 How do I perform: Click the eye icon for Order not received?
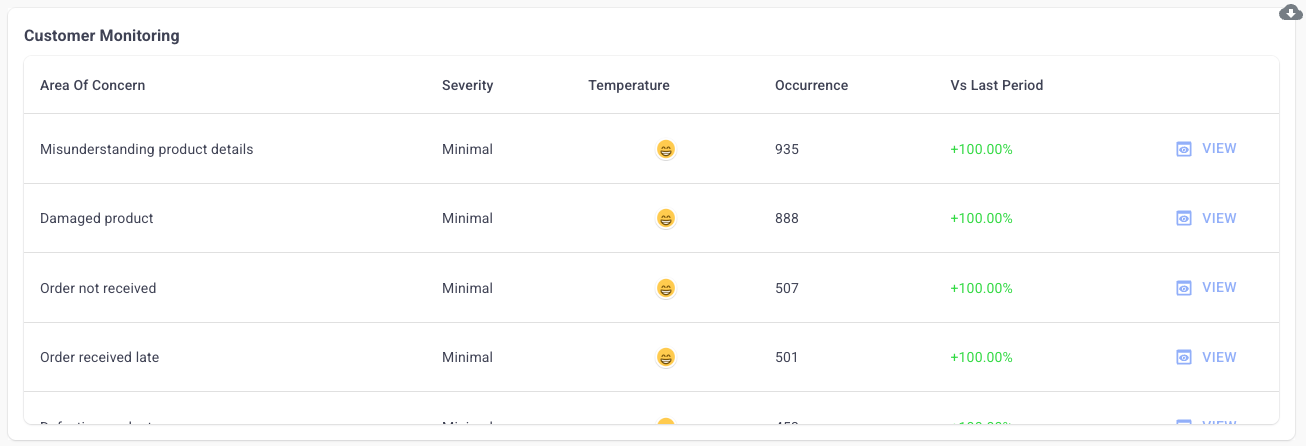tap(1184, 288)
